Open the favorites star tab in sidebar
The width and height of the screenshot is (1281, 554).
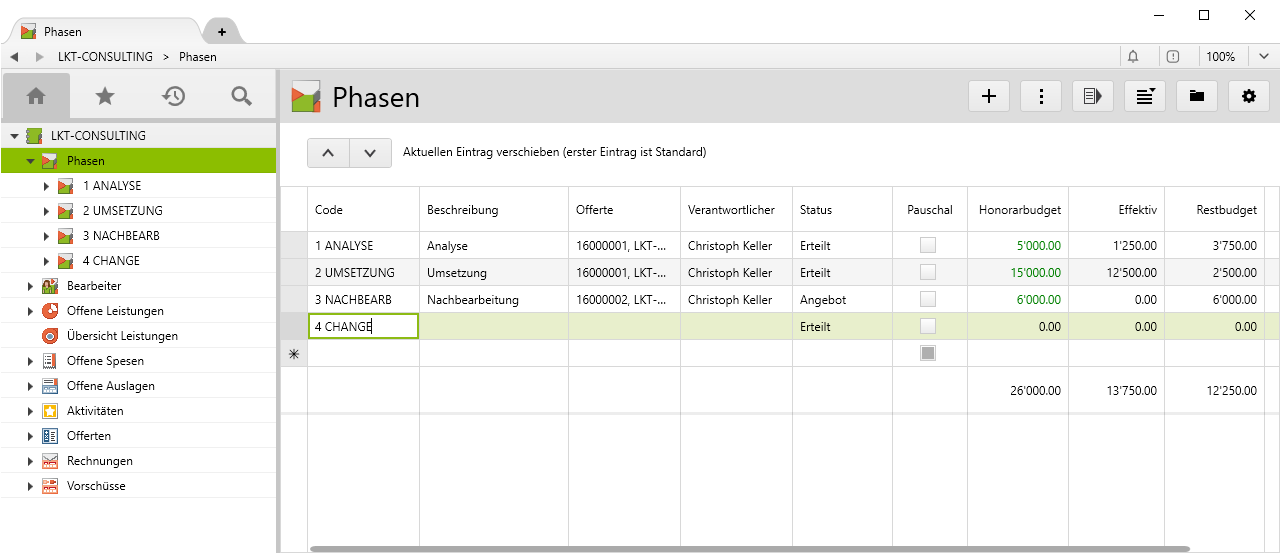pyautogui.click(x=105, y=96)
